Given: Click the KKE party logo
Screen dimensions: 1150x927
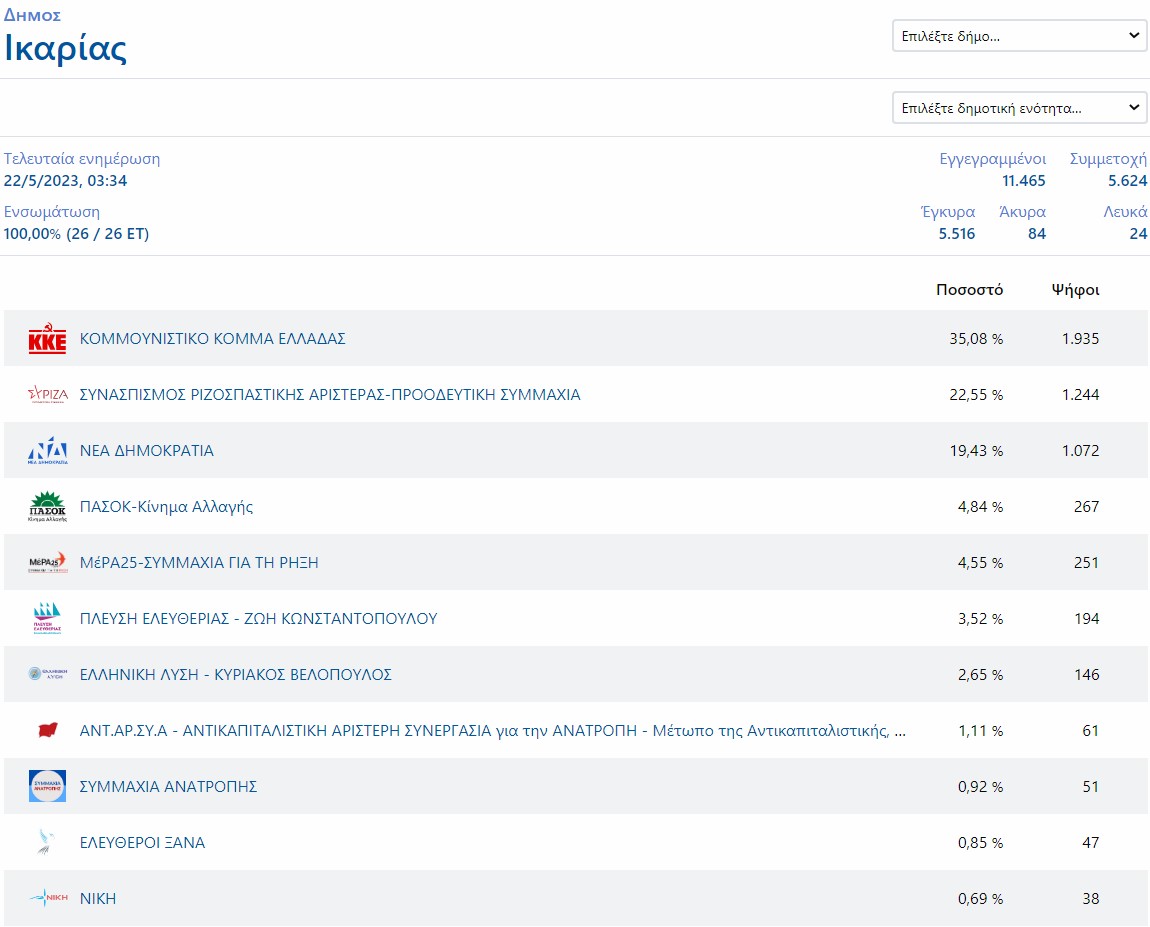Looking at the screenshot, I should pyautogui.click(x=47, y=338).
